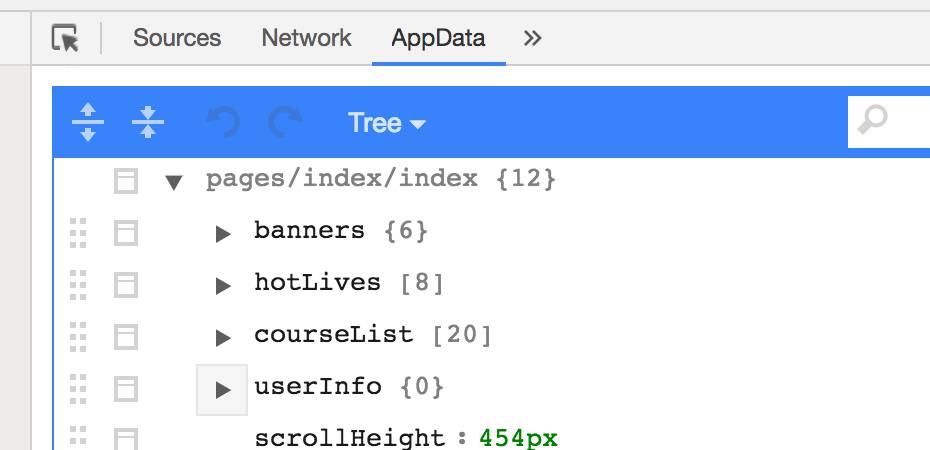Switch to the Sources tab

pos(177,38)
